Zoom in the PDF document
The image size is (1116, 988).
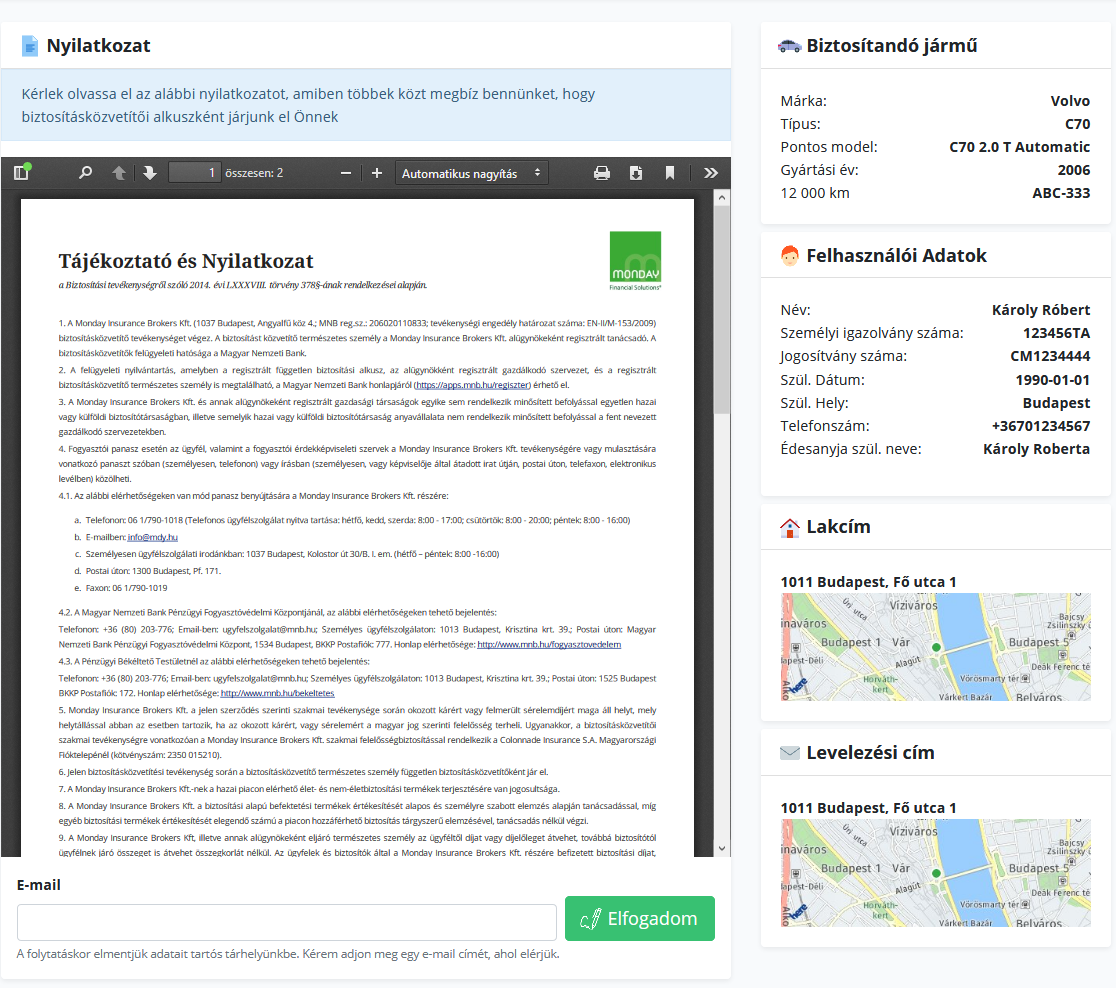pyautogui.click(x=377, y=173)
